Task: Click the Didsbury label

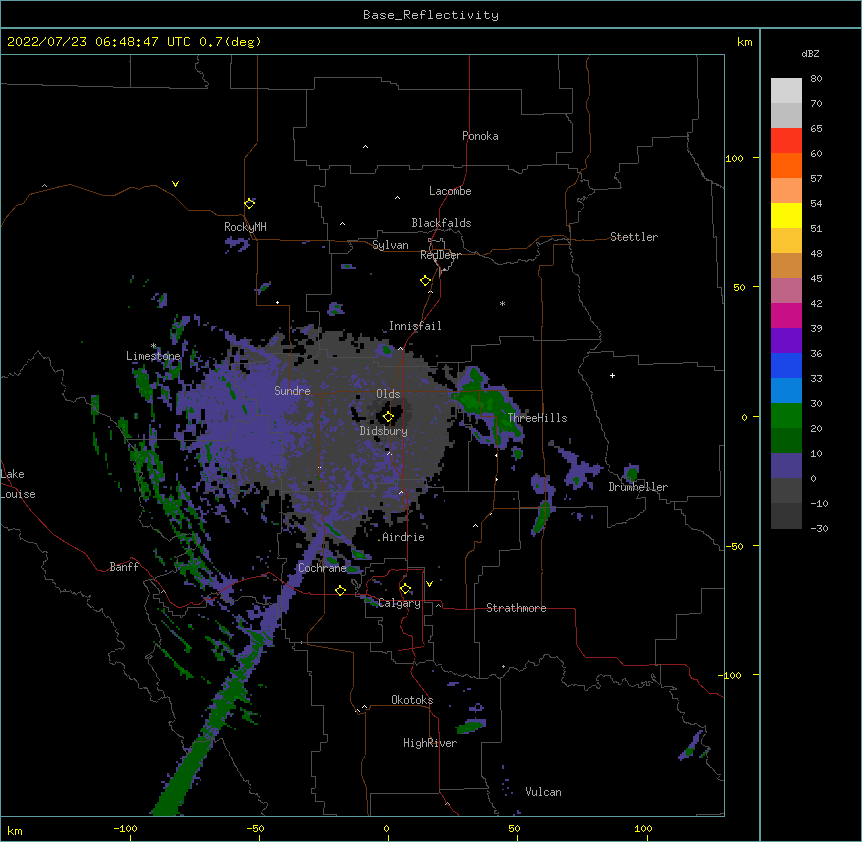Action: tap(384, 431)
